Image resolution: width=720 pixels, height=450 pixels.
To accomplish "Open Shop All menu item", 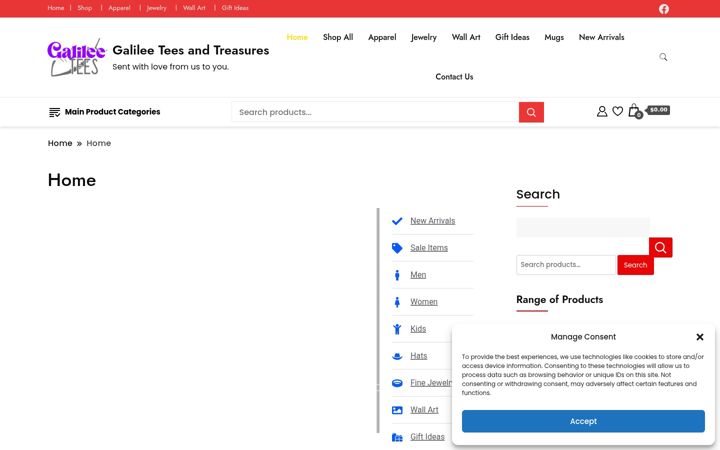I will coord(338,37).
